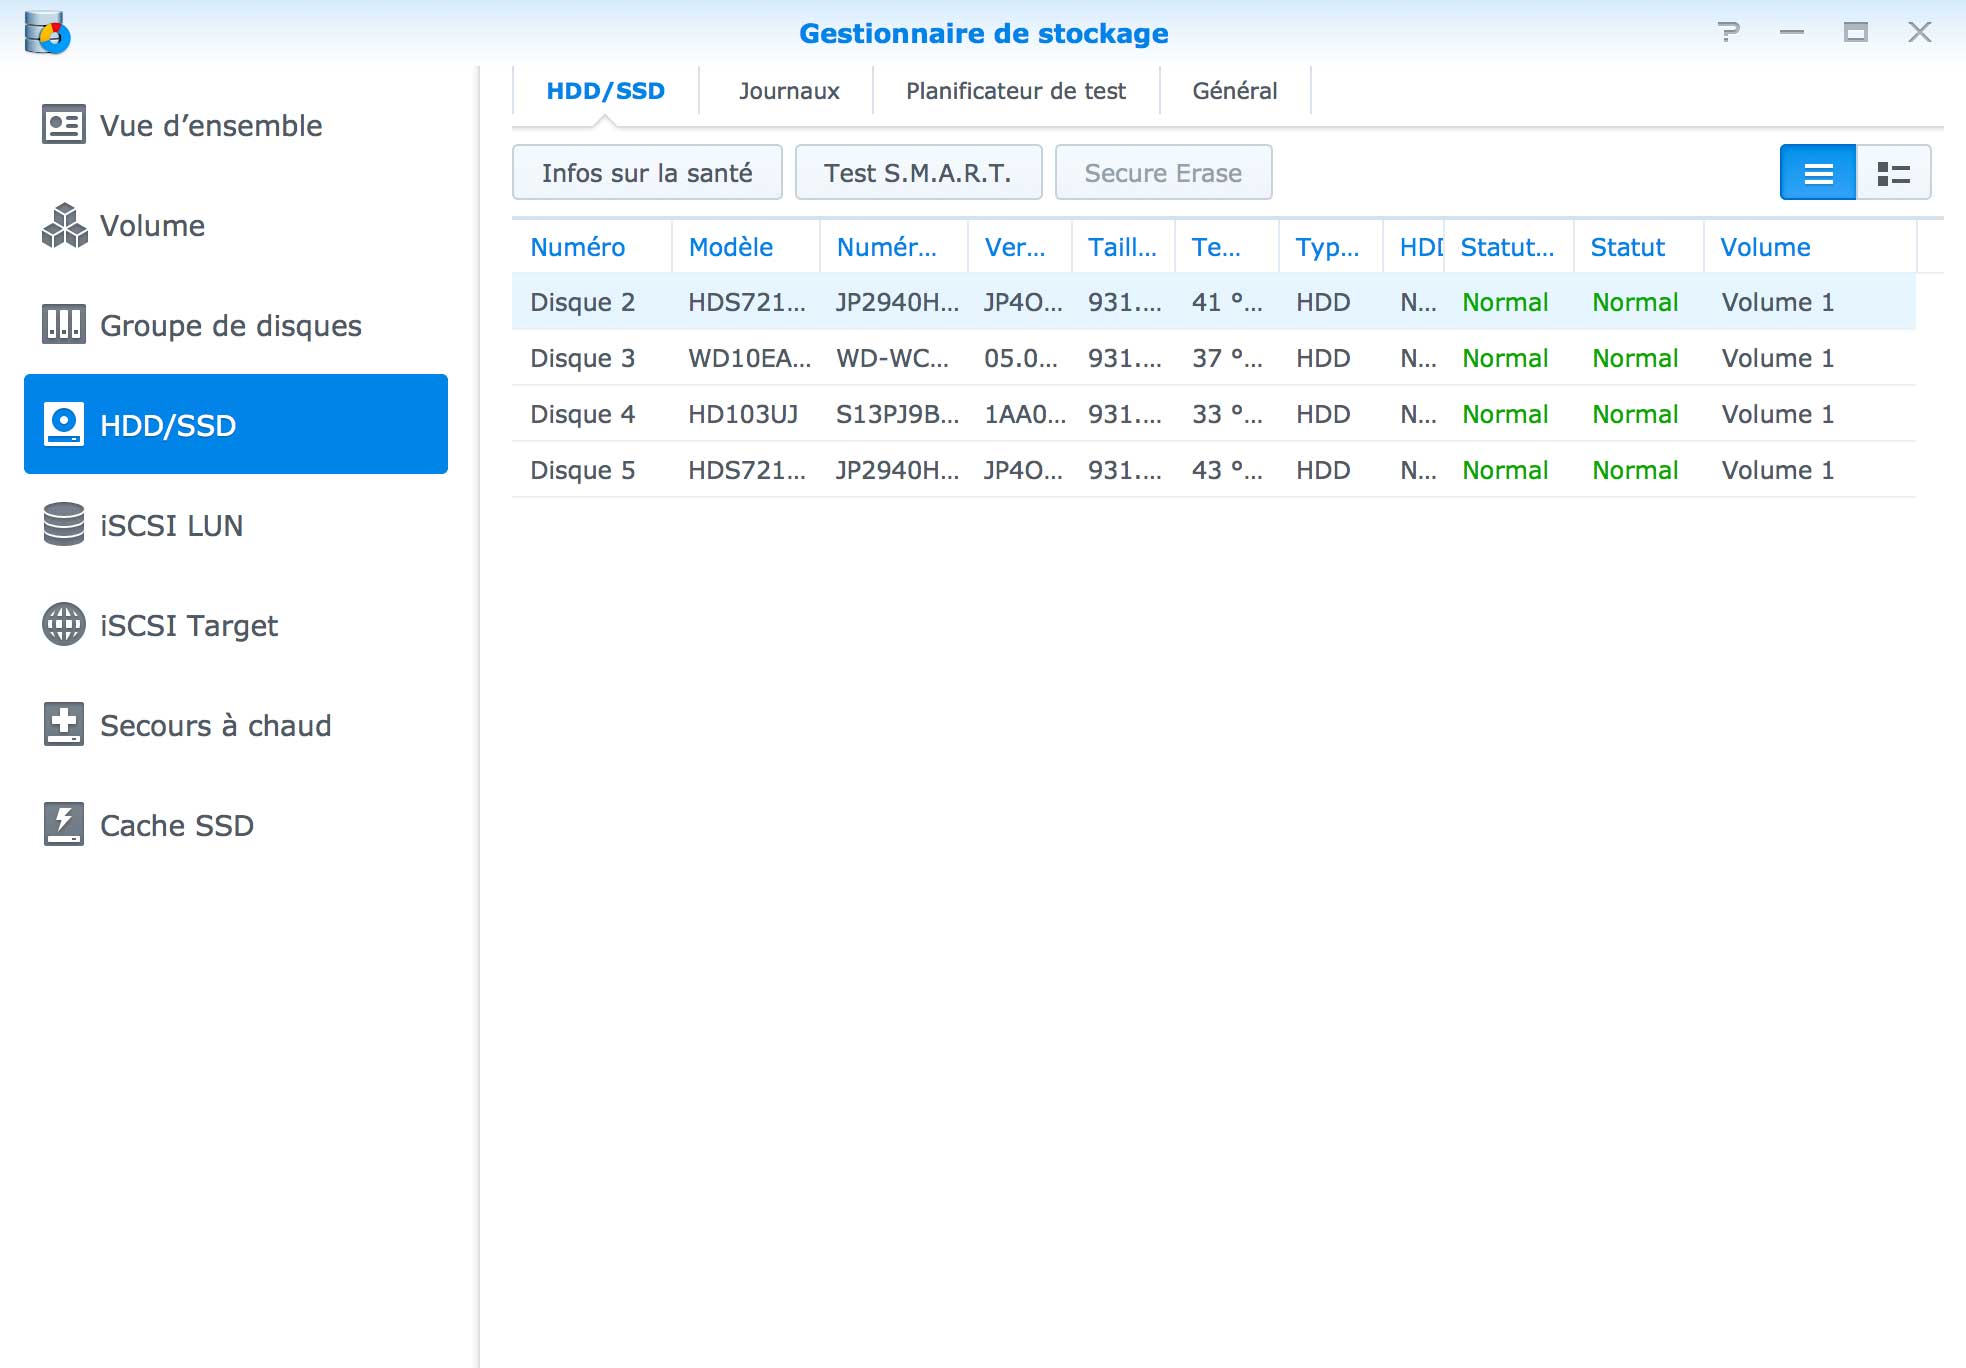Screen dimensions: 1966x1368
Task: Open the Cache SSD lightning icon
Action: (x=63, y=825)
